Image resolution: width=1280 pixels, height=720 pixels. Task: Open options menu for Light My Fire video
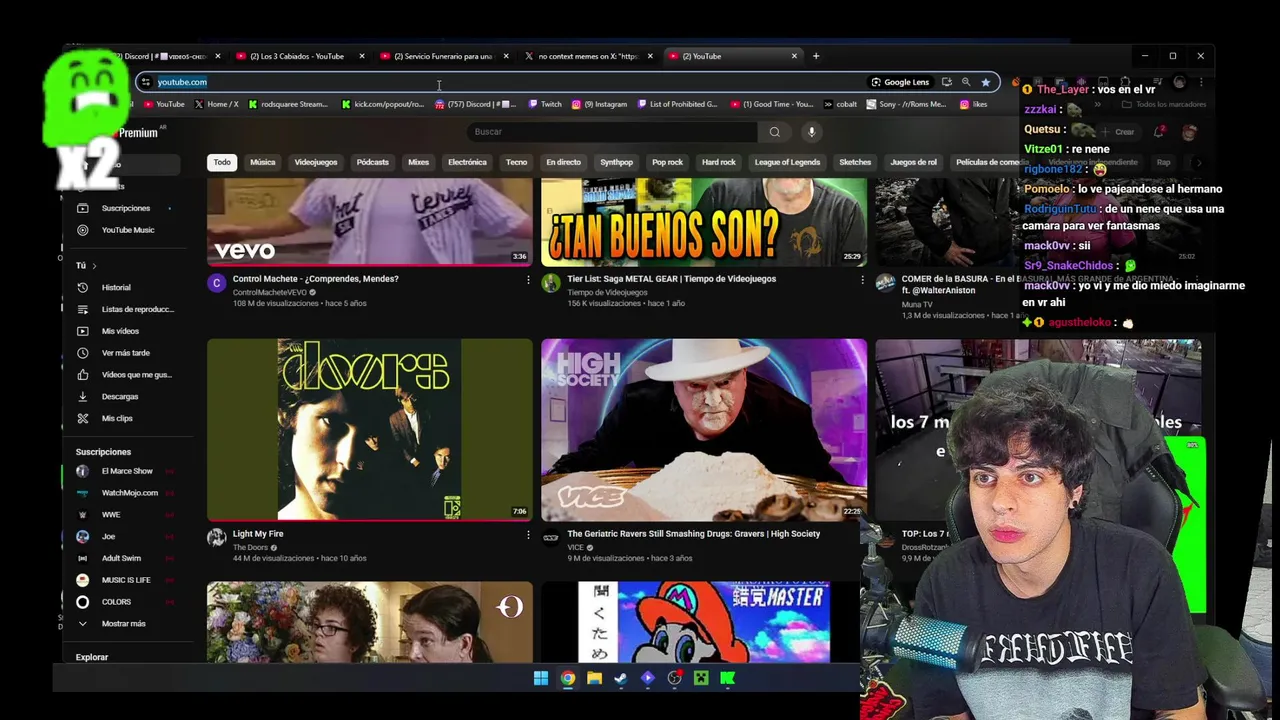(x=528, y=535)
